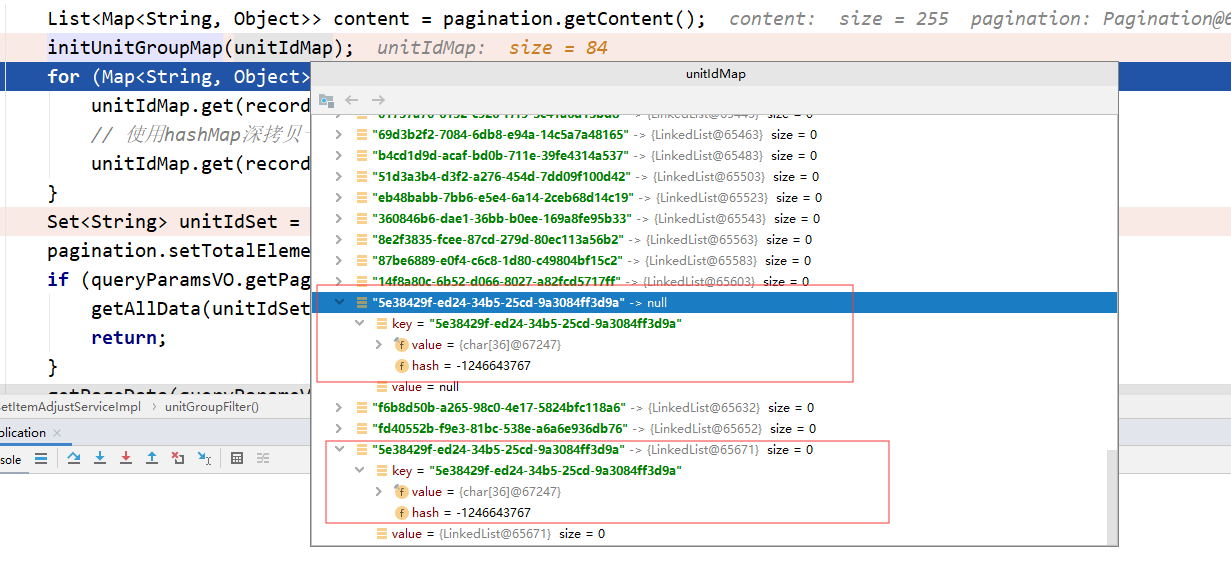Click the forward arrow in unitIdMap popup
The height and width of the screenshot is (585, 1231).
pyautogui.click(x=378, y=100)
